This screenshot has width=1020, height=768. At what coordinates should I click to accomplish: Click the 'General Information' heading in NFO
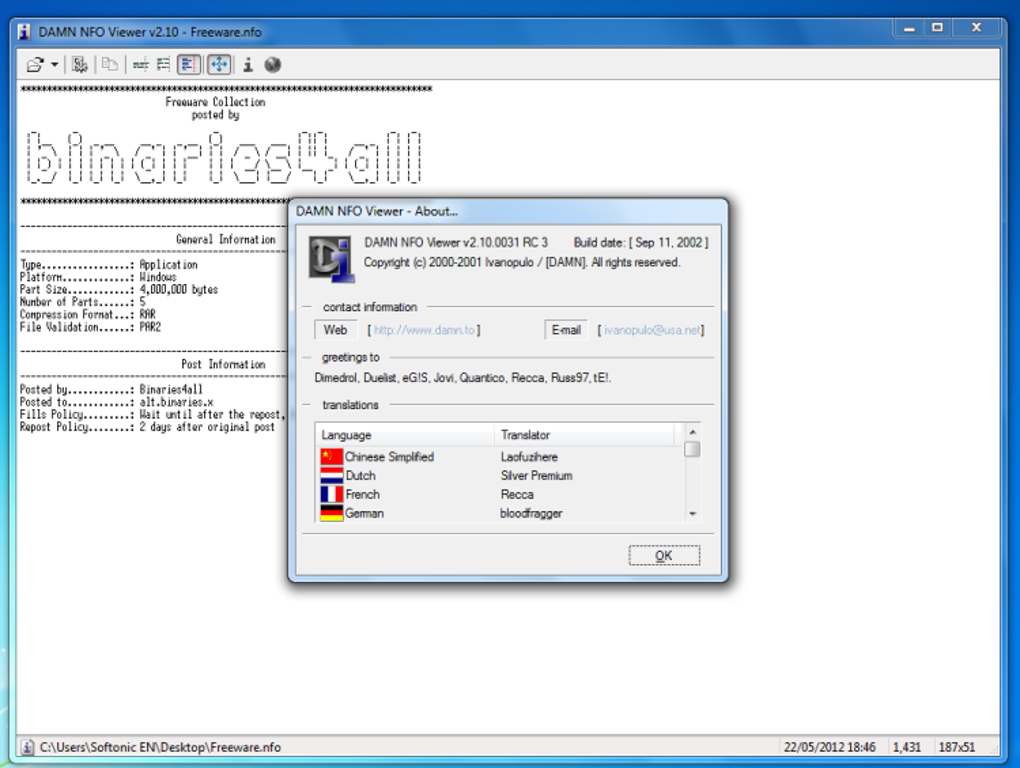[226, 239]
